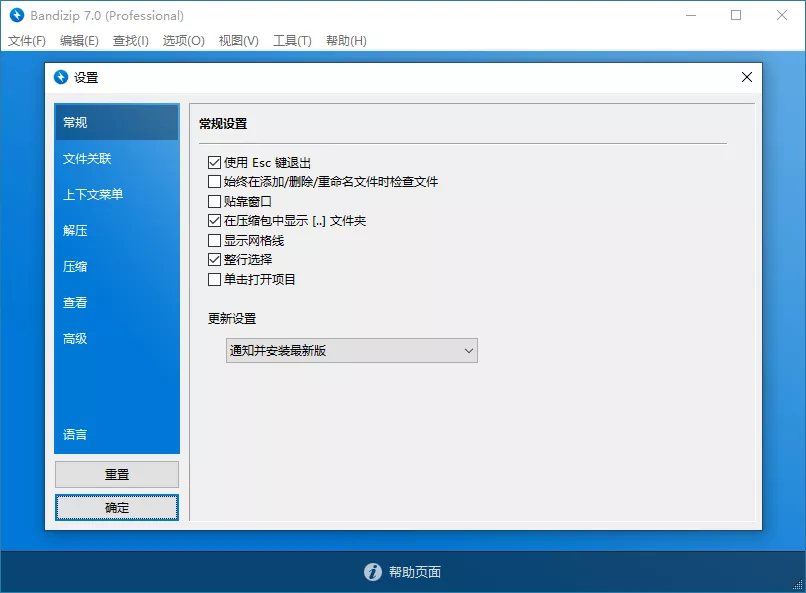Uncheck 在压缩包中显示 [..] 文件夹

[x=216, y=221]
